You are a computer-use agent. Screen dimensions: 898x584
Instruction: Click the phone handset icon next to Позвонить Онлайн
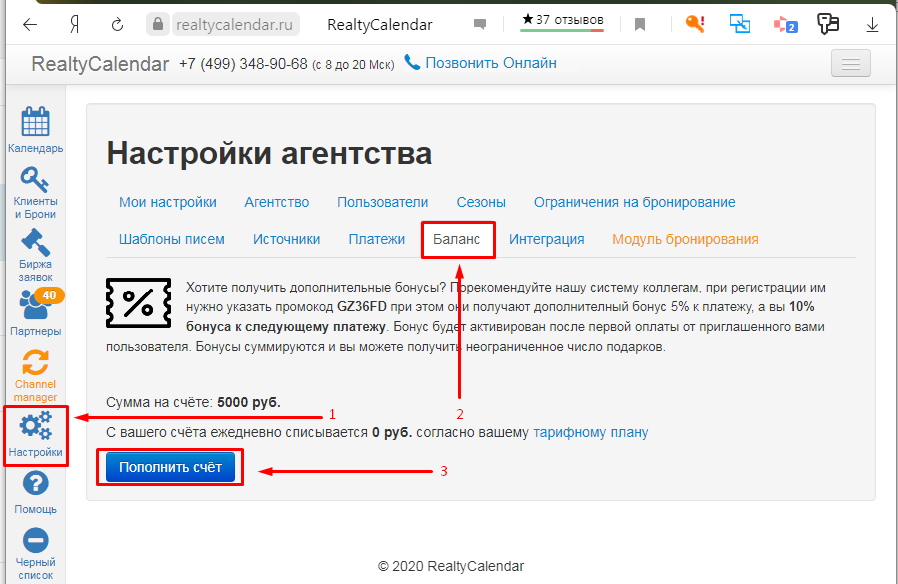(x=412, y=62)
